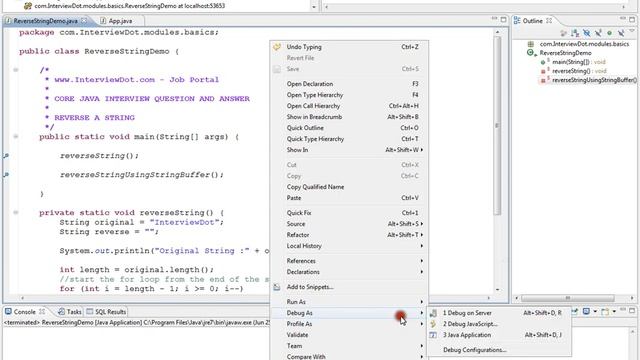Expand the Run As submenu
The height and width of the screenshot is (360, 640).
coord(349,302)
